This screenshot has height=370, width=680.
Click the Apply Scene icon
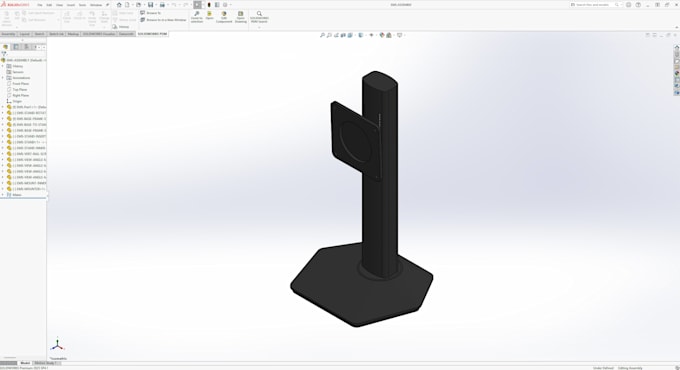389,35
